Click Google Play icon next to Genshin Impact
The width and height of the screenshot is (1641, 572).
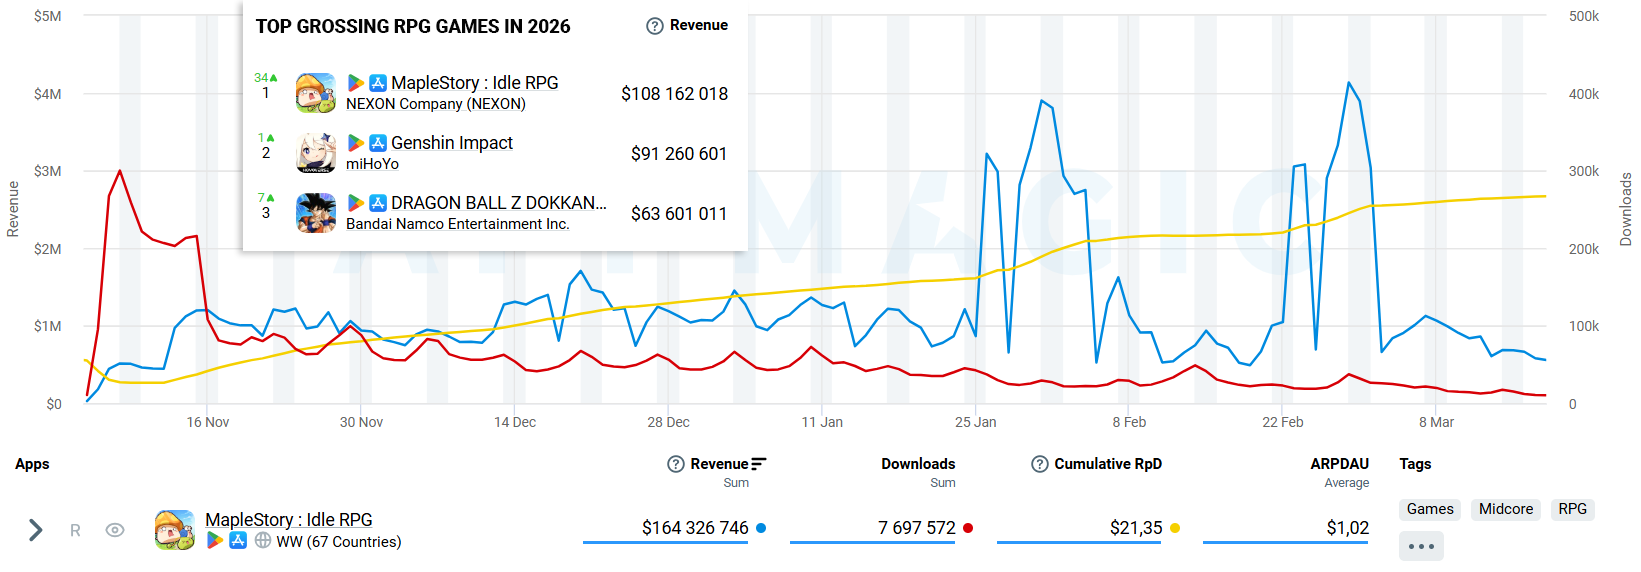[x=355, y=143]
